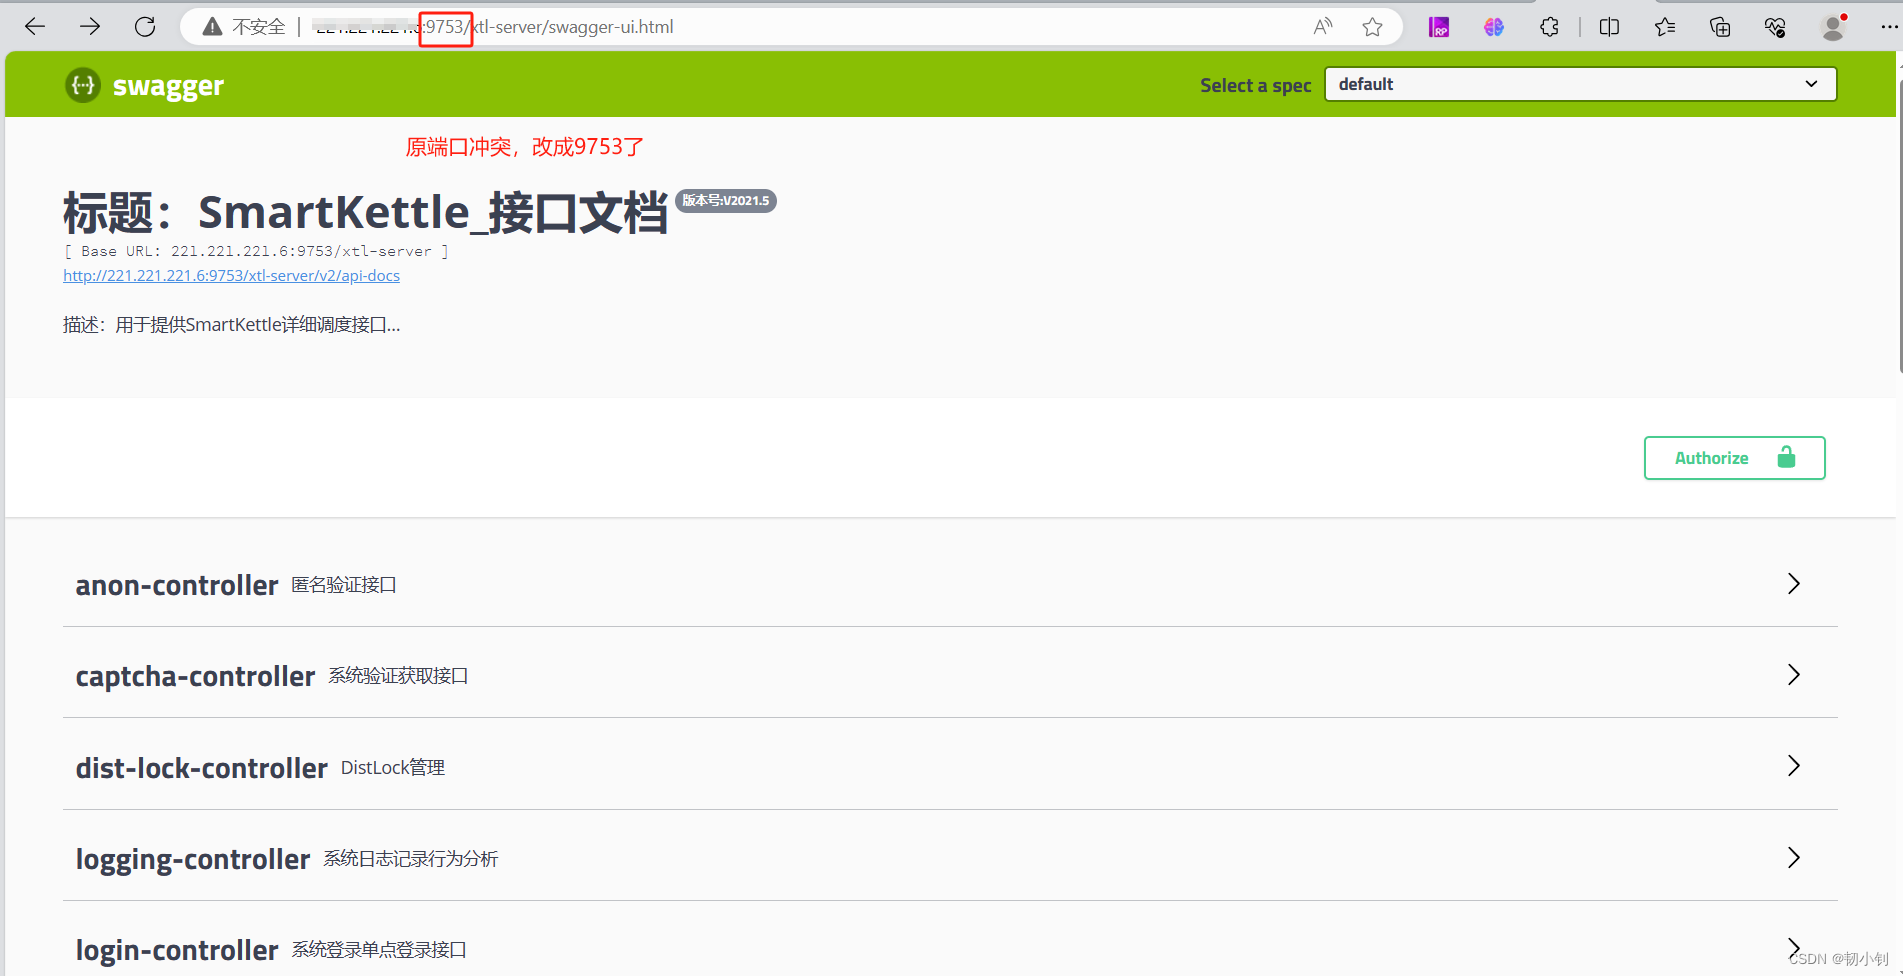Open the browser settings ellipsis menu

[1888, 27]
